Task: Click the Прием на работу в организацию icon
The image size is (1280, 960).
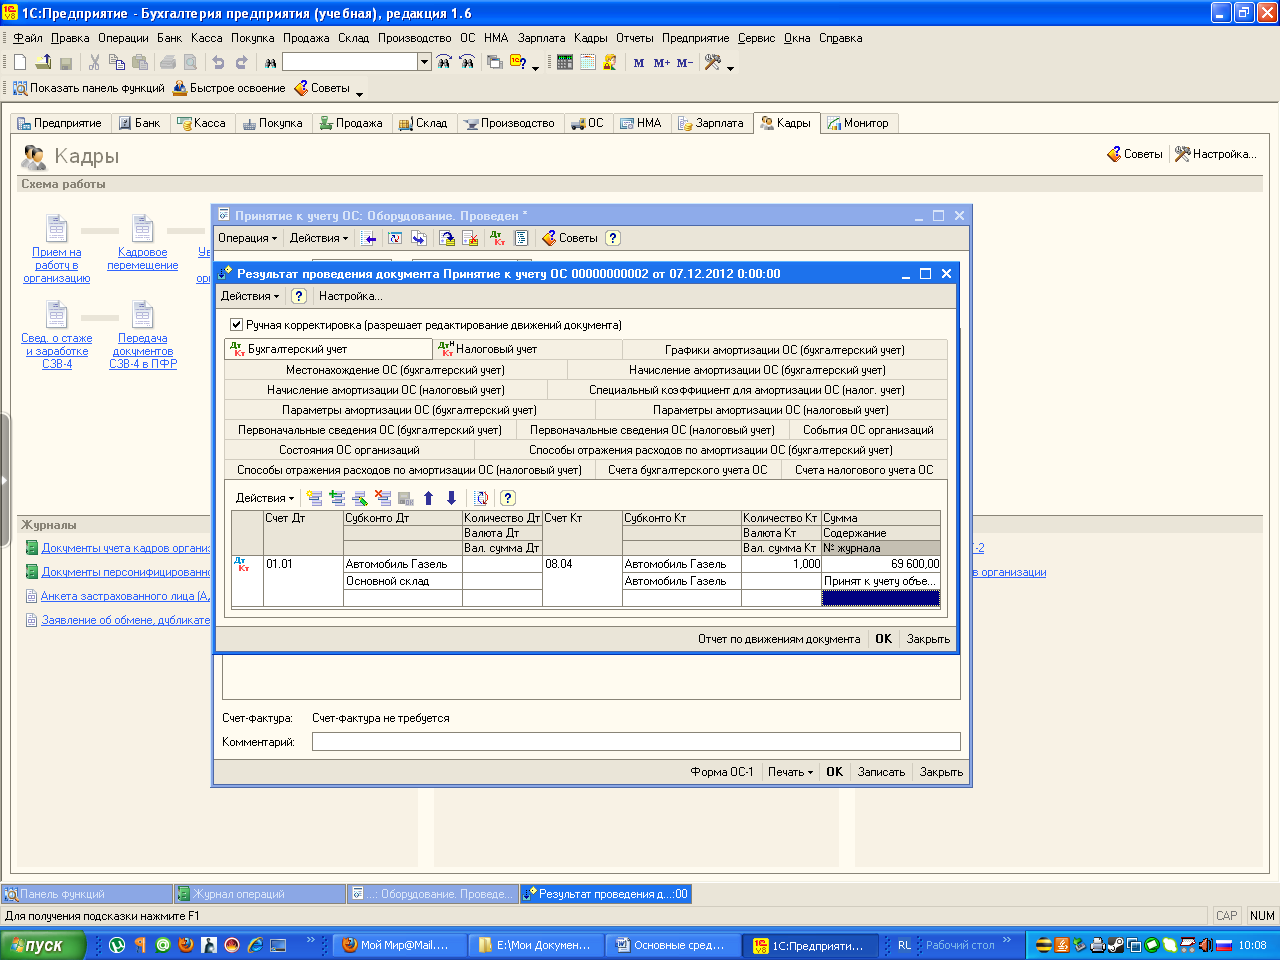Action: click(57, 228)
